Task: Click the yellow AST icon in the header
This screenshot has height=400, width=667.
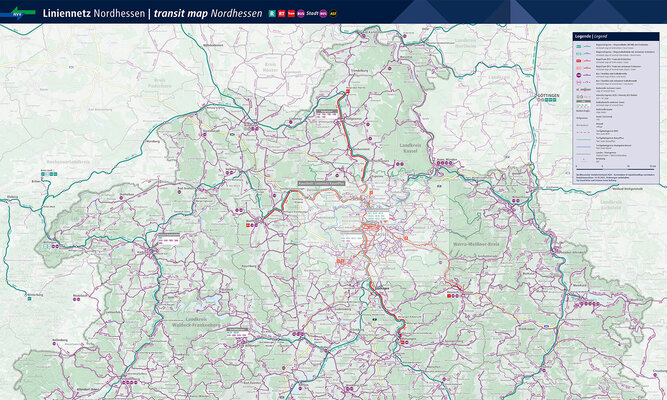Action: point(333,14)
